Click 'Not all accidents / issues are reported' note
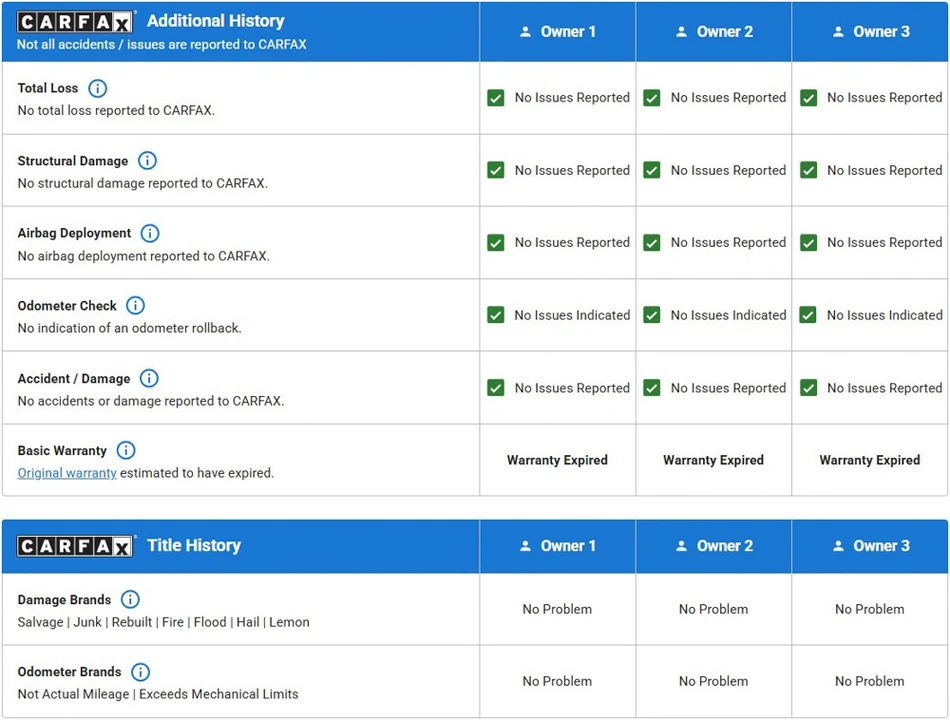 point(162,44)
